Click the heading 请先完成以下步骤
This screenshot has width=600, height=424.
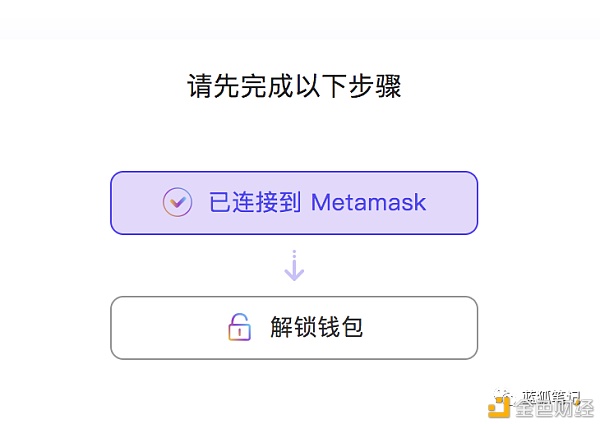pos(294,86)
